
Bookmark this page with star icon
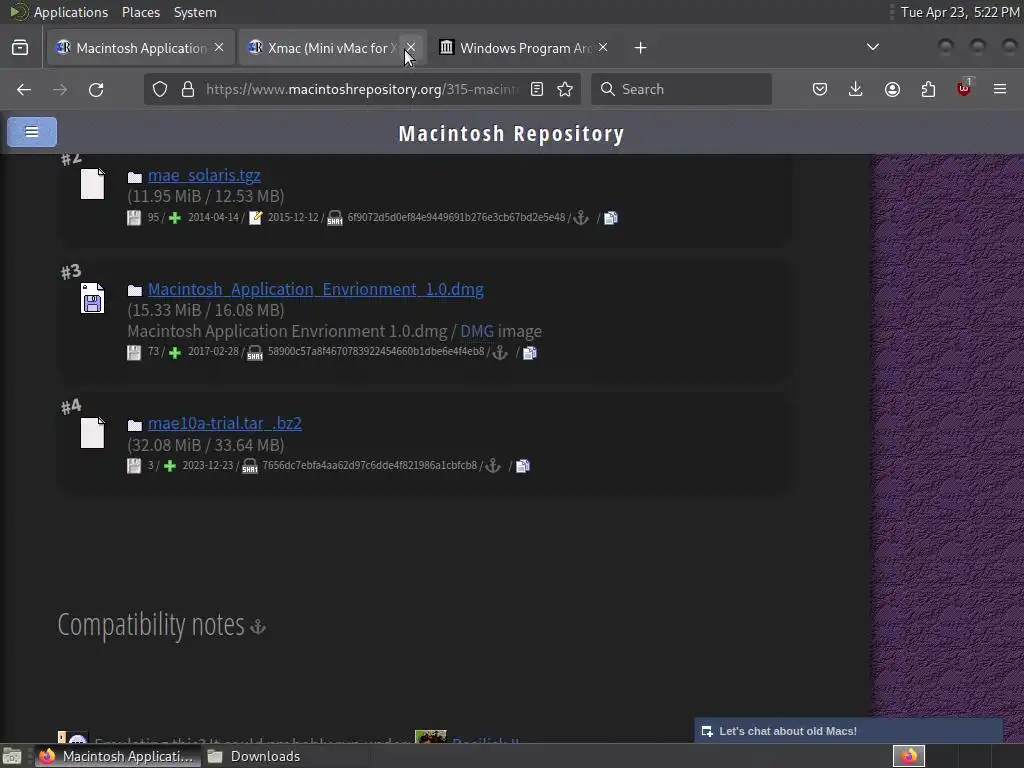pyautogui.click(x=565, y=89)
